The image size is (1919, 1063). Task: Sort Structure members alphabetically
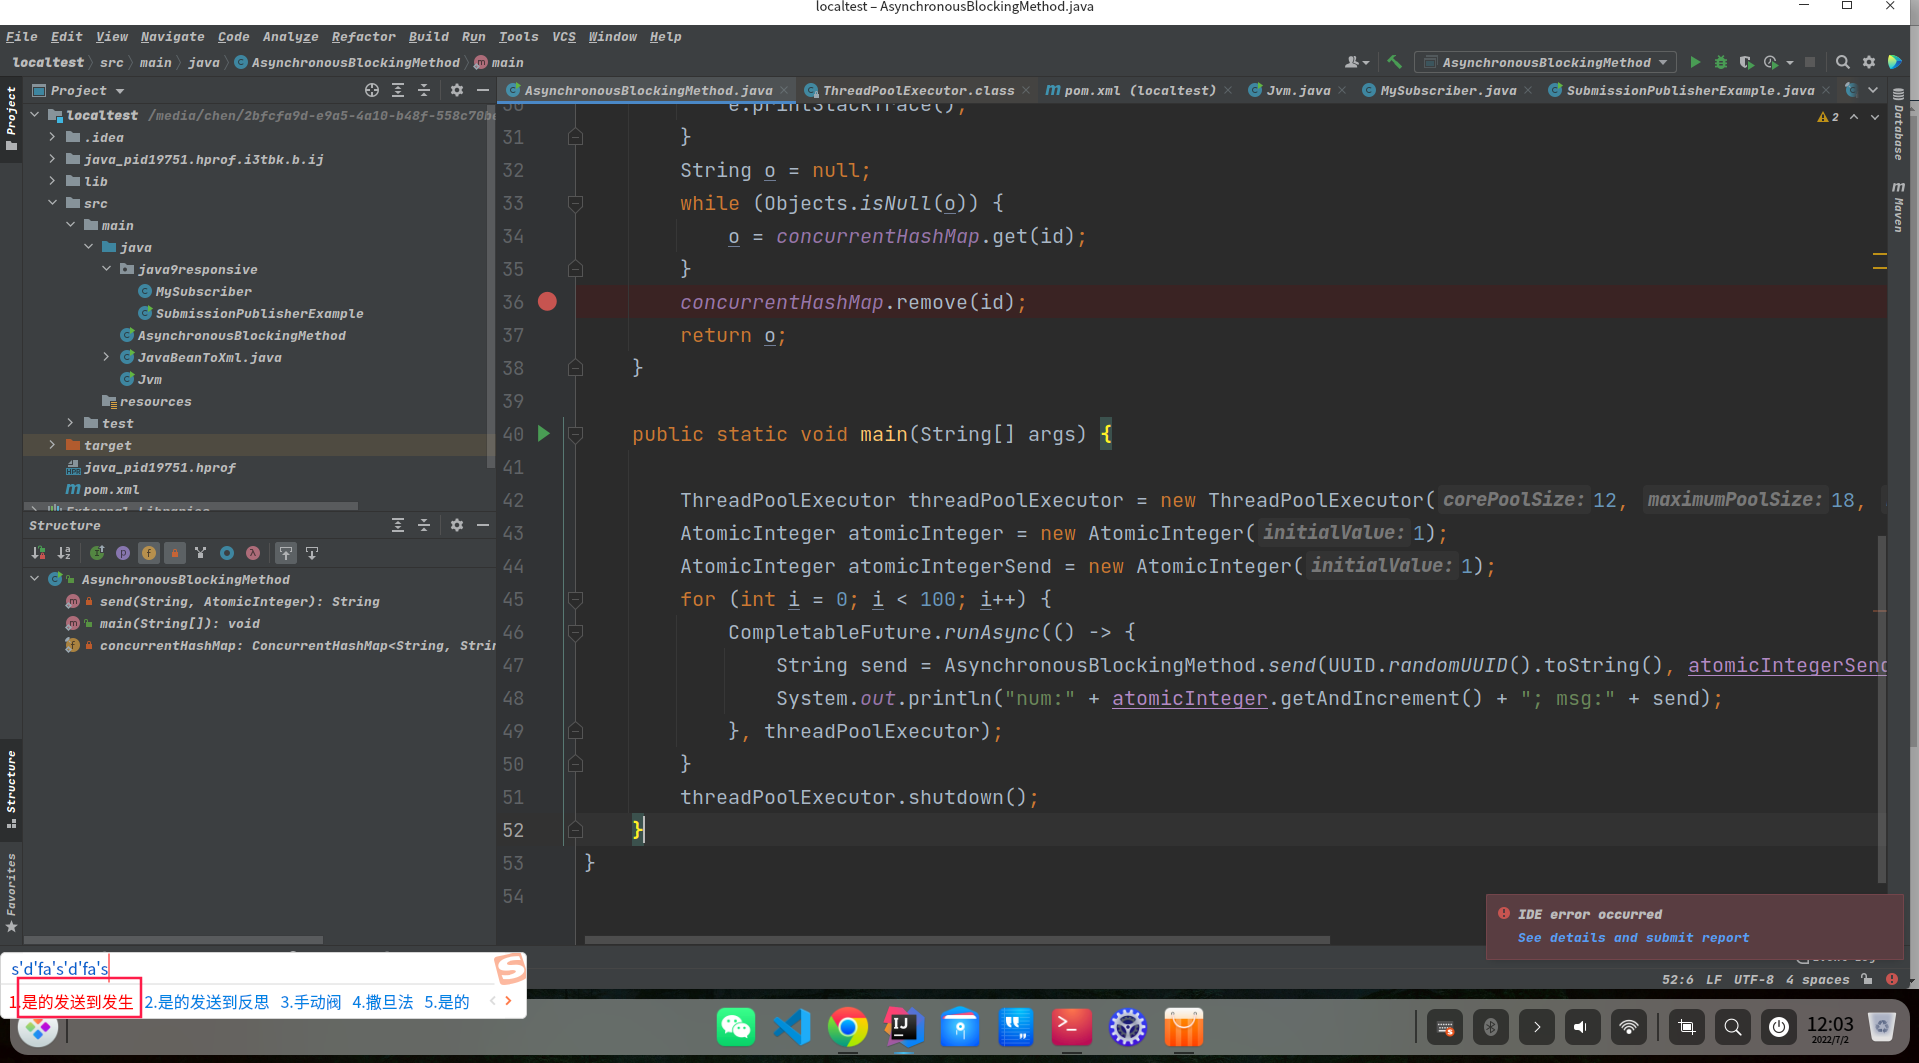(64, 553)
